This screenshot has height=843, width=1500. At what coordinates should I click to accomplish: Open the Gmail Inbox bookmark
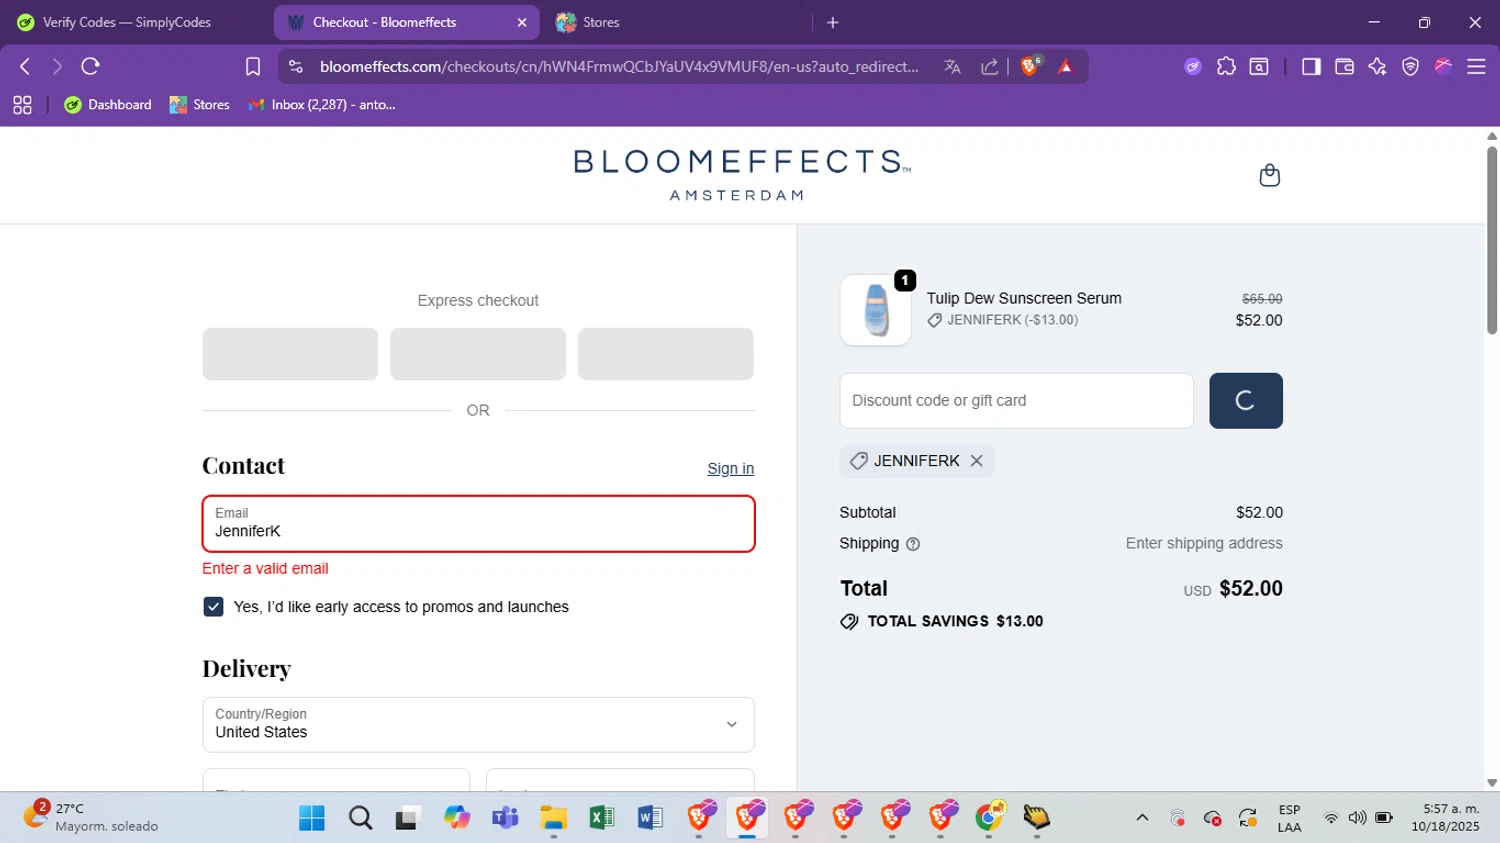point(322,105)
